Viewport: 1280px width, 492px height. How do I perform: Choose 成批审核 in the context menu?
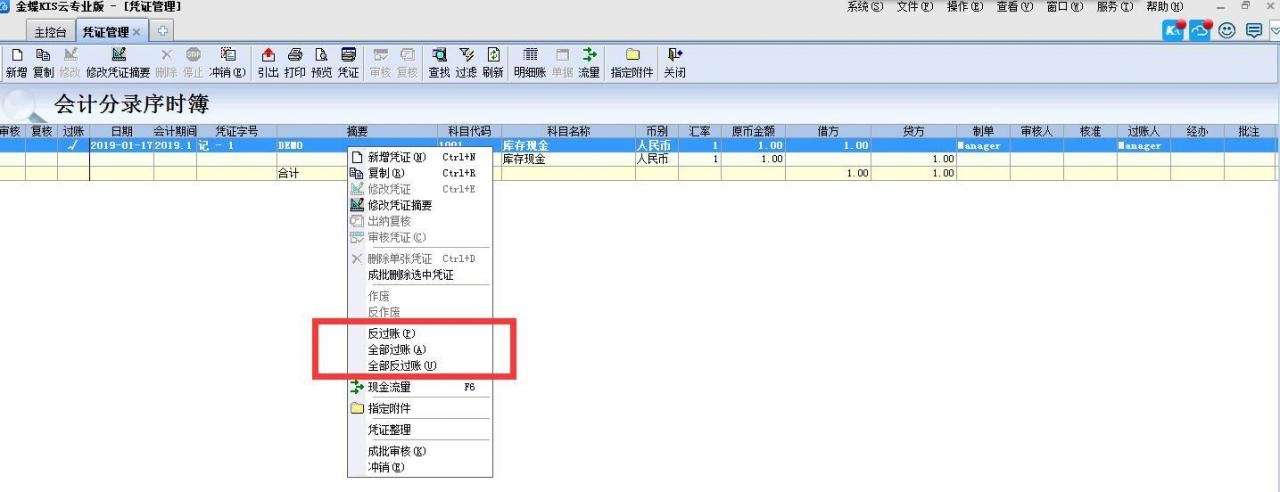coord(419,451)
